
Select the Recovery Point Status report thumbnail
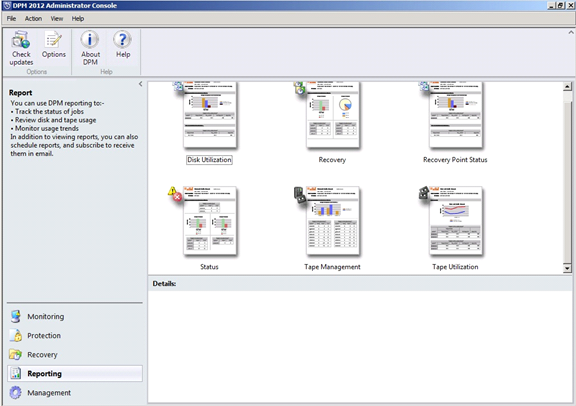pyautogui.click(x=456, y=115)
